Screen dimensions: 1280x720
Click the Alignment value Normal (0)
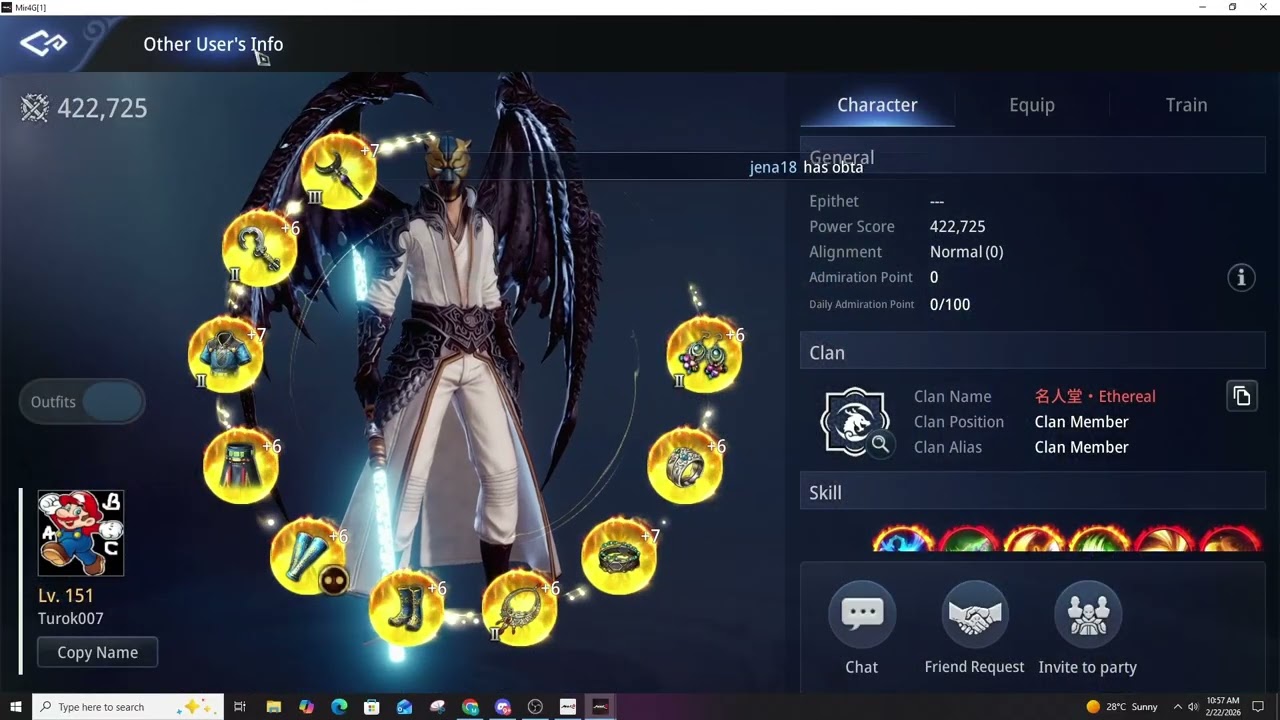pos(966,252)
